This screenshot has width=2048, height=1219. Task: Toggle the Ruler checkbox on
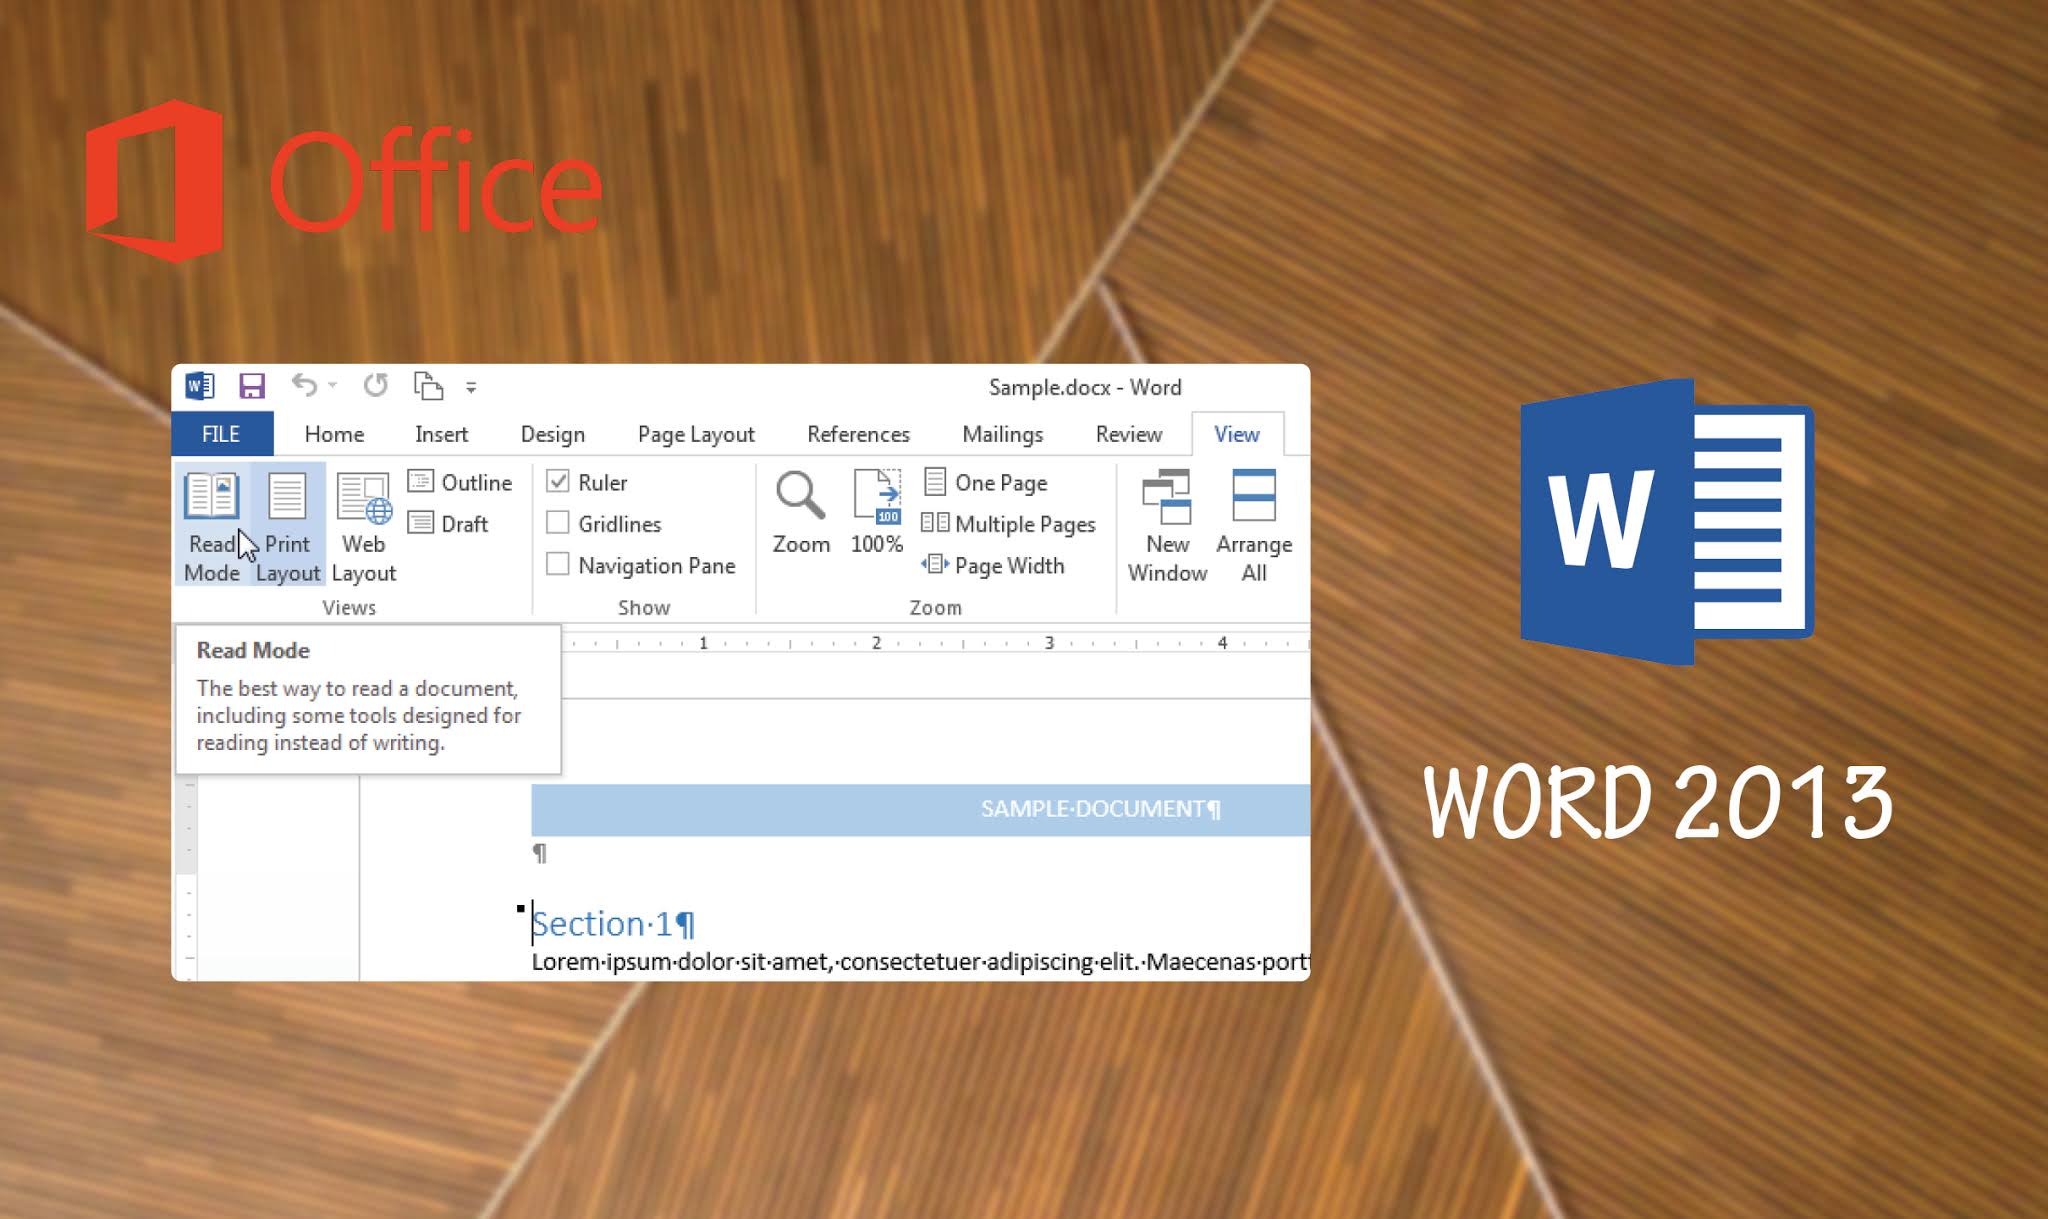pos(557,480)
